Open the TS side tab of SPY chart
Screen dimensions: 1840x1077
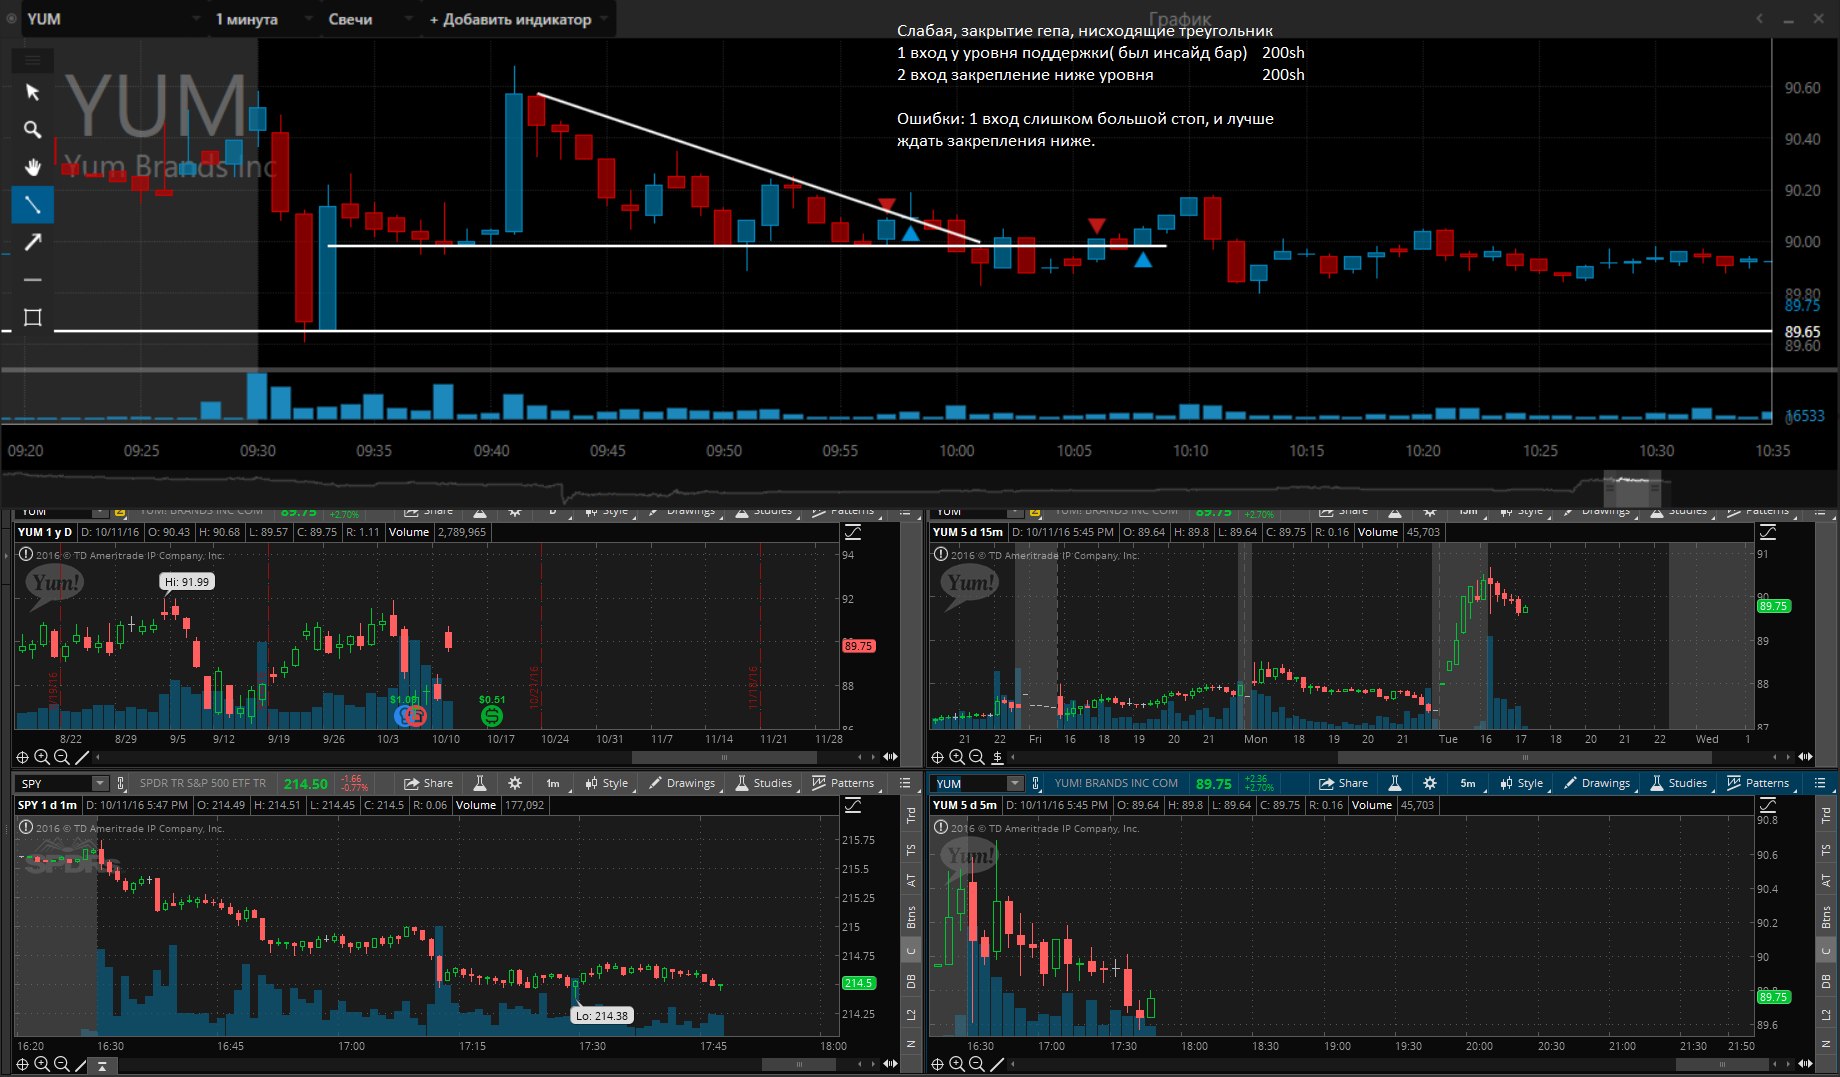(x=911, y=850)
